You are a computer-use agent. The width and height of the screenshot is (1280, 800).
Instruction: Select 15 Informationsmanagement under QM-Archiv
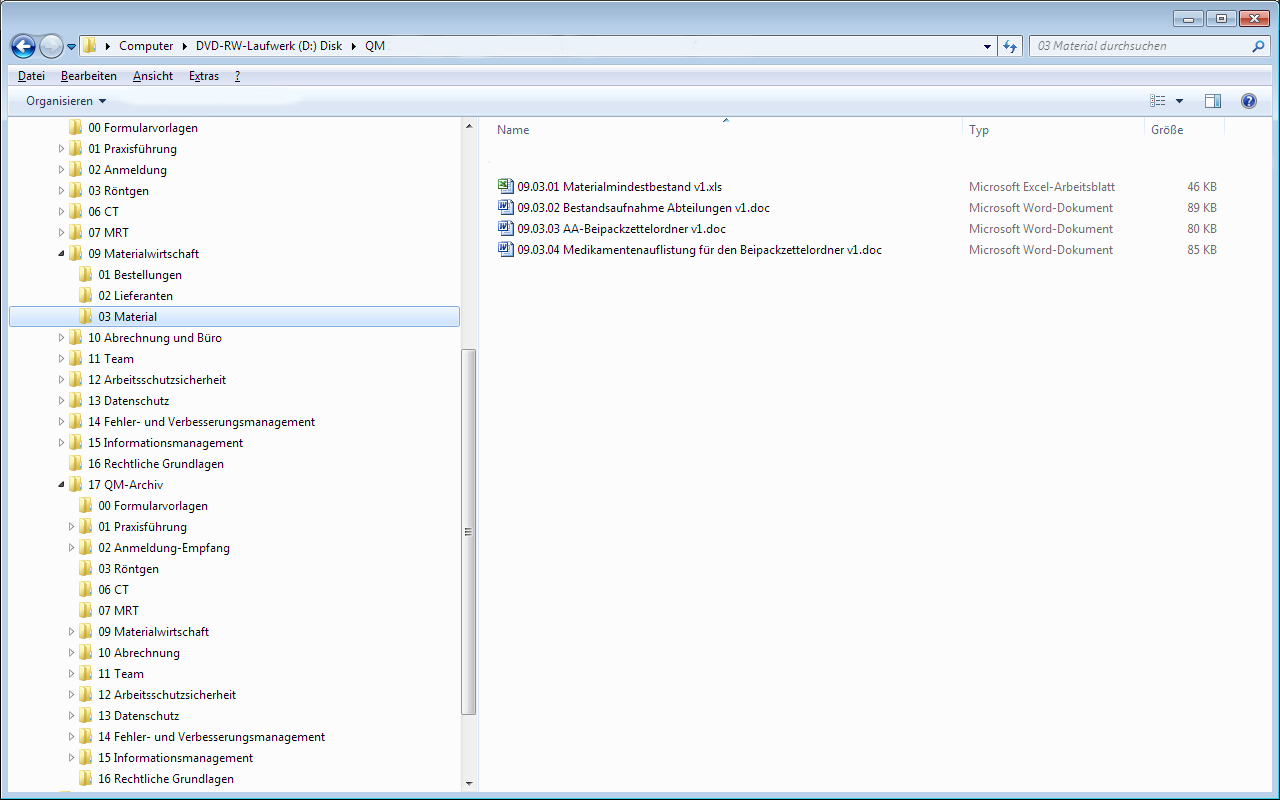[x=175, y=758]
